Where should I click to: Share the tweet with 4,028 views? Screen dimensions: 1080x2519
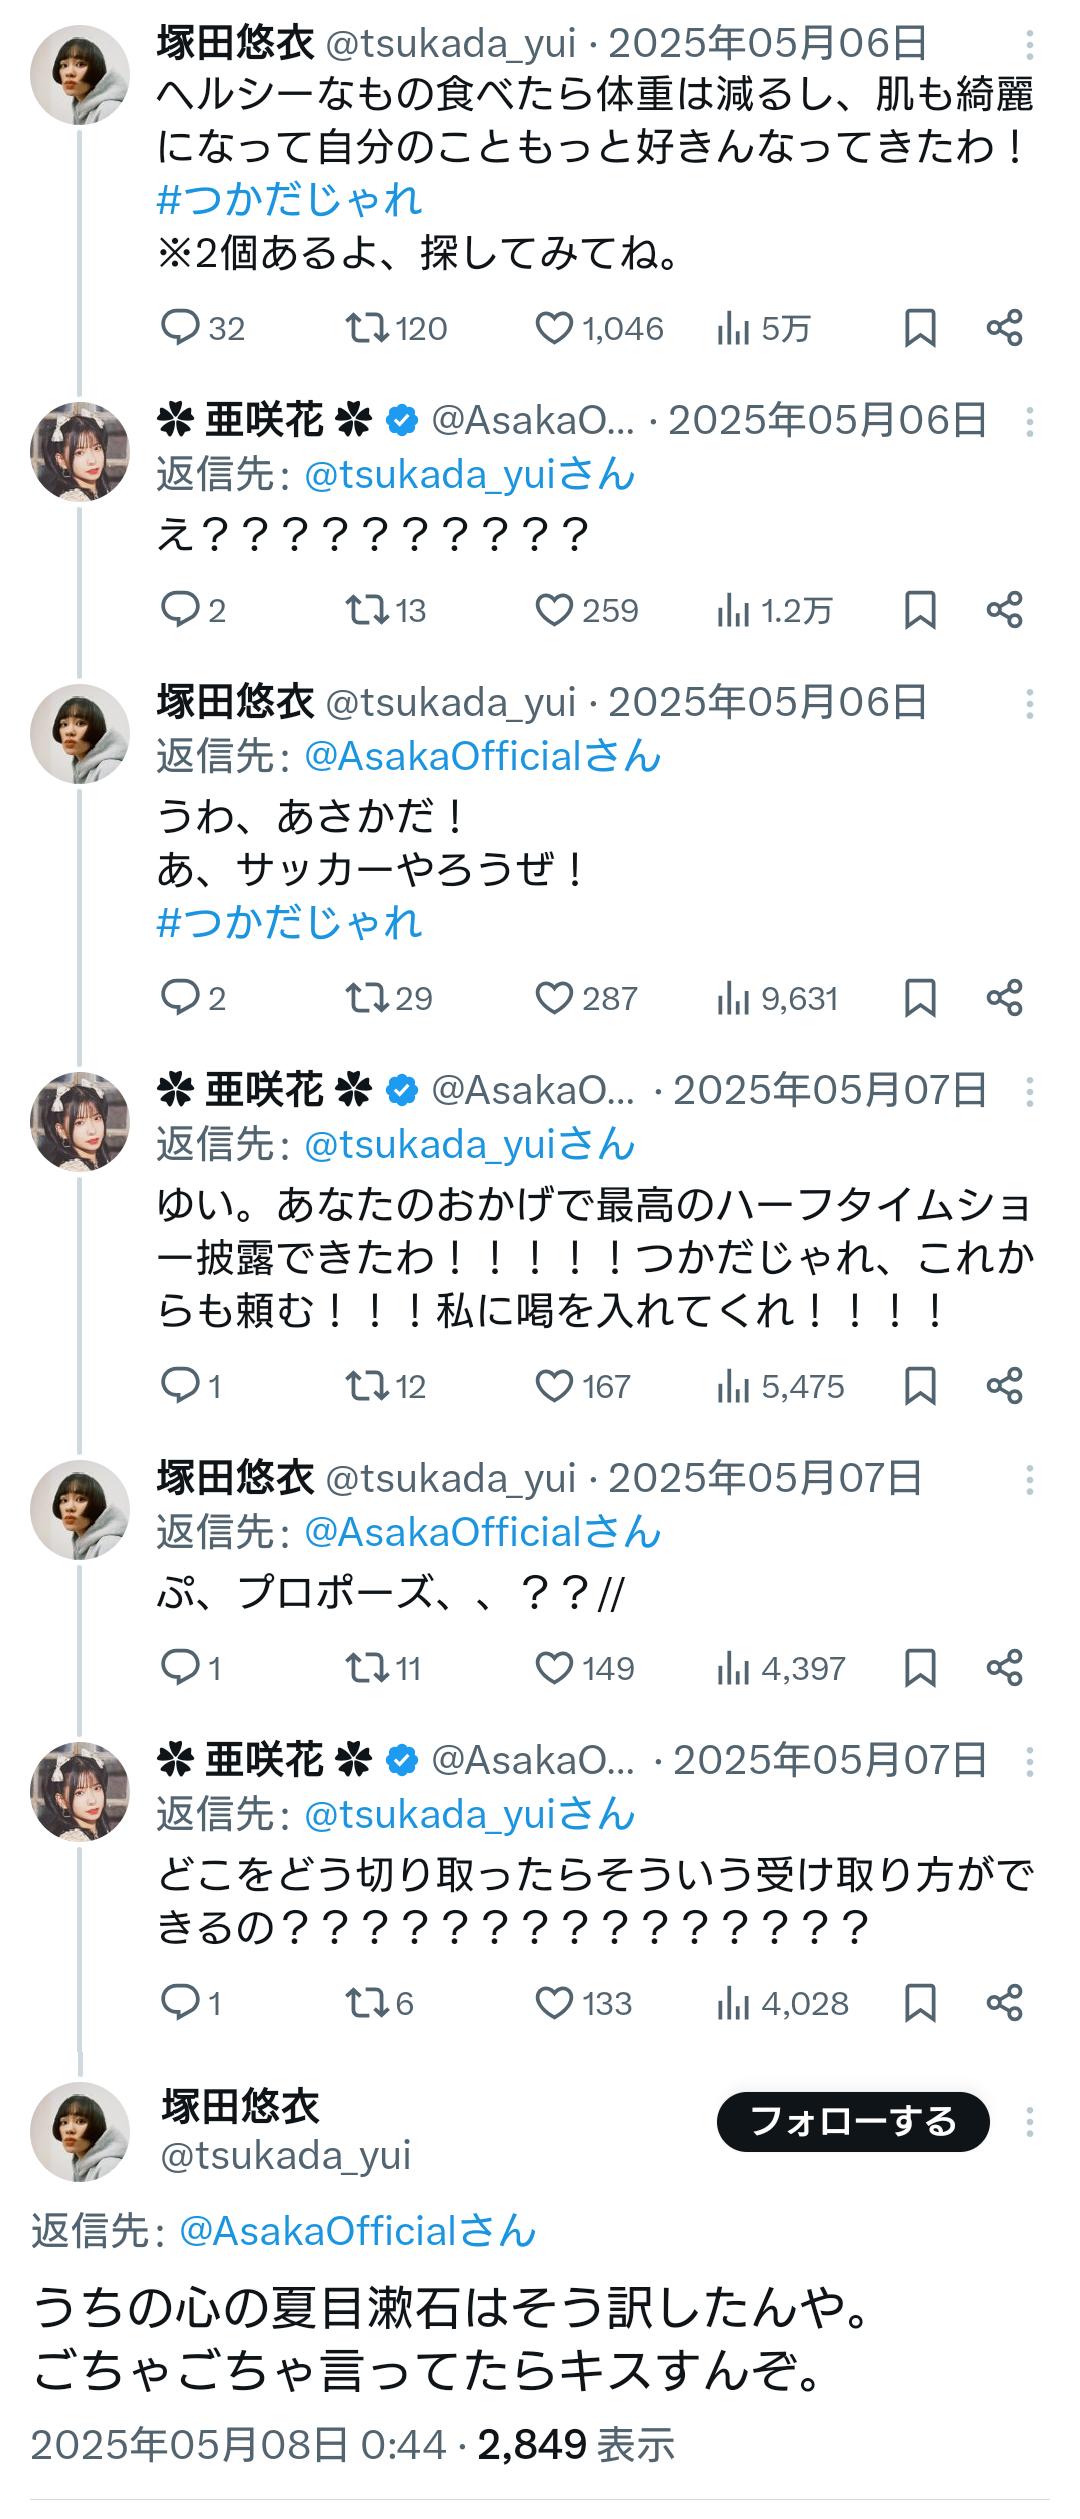[x=1004, y=2003]
